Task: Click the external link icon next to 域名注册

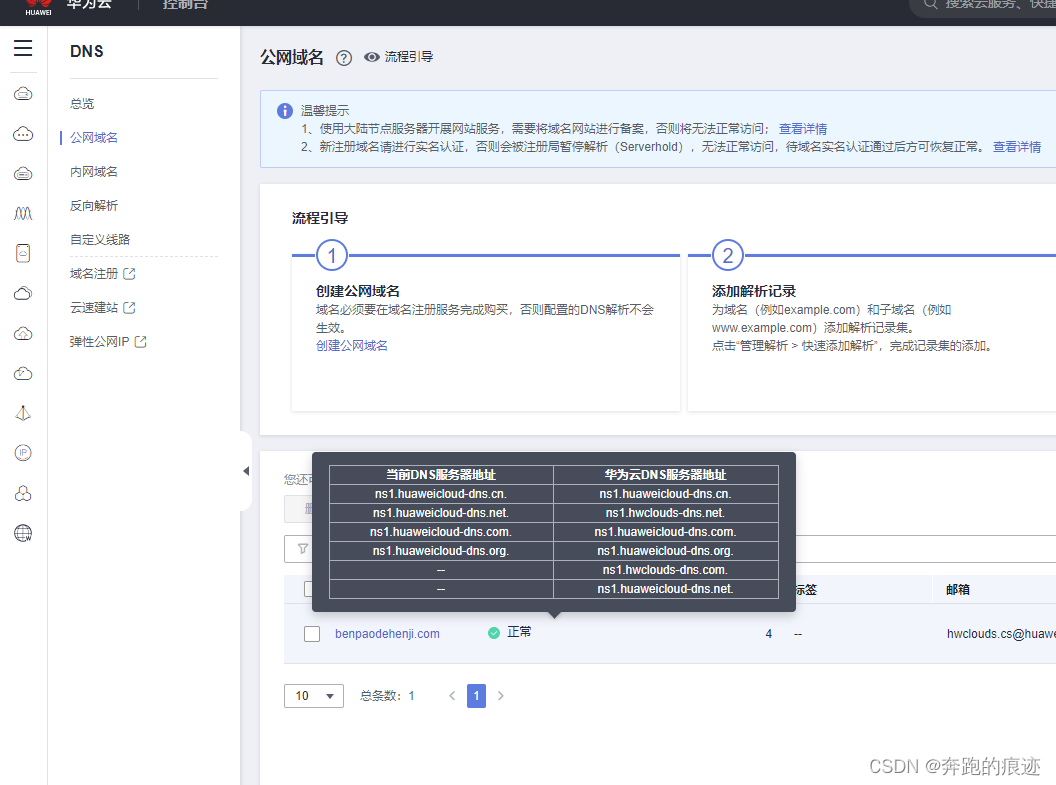Action: coord(129,273)
